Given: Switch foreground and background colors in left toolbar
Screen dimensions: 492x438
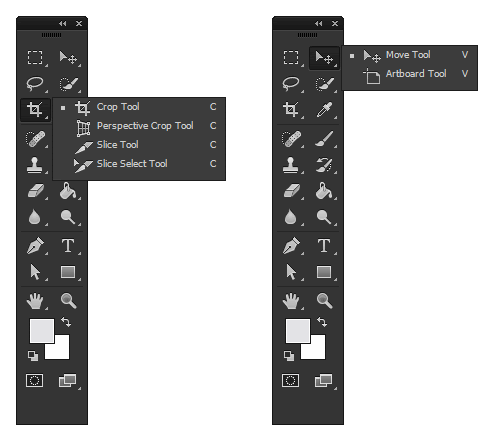Looking at the screenshot, I should click(x=66, y=322).
